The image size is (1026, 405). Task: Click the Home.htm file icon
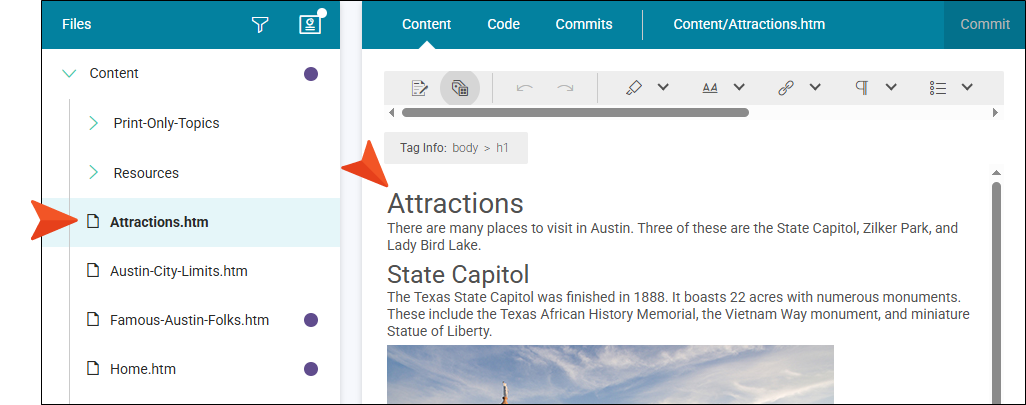(x=94, y=368)
